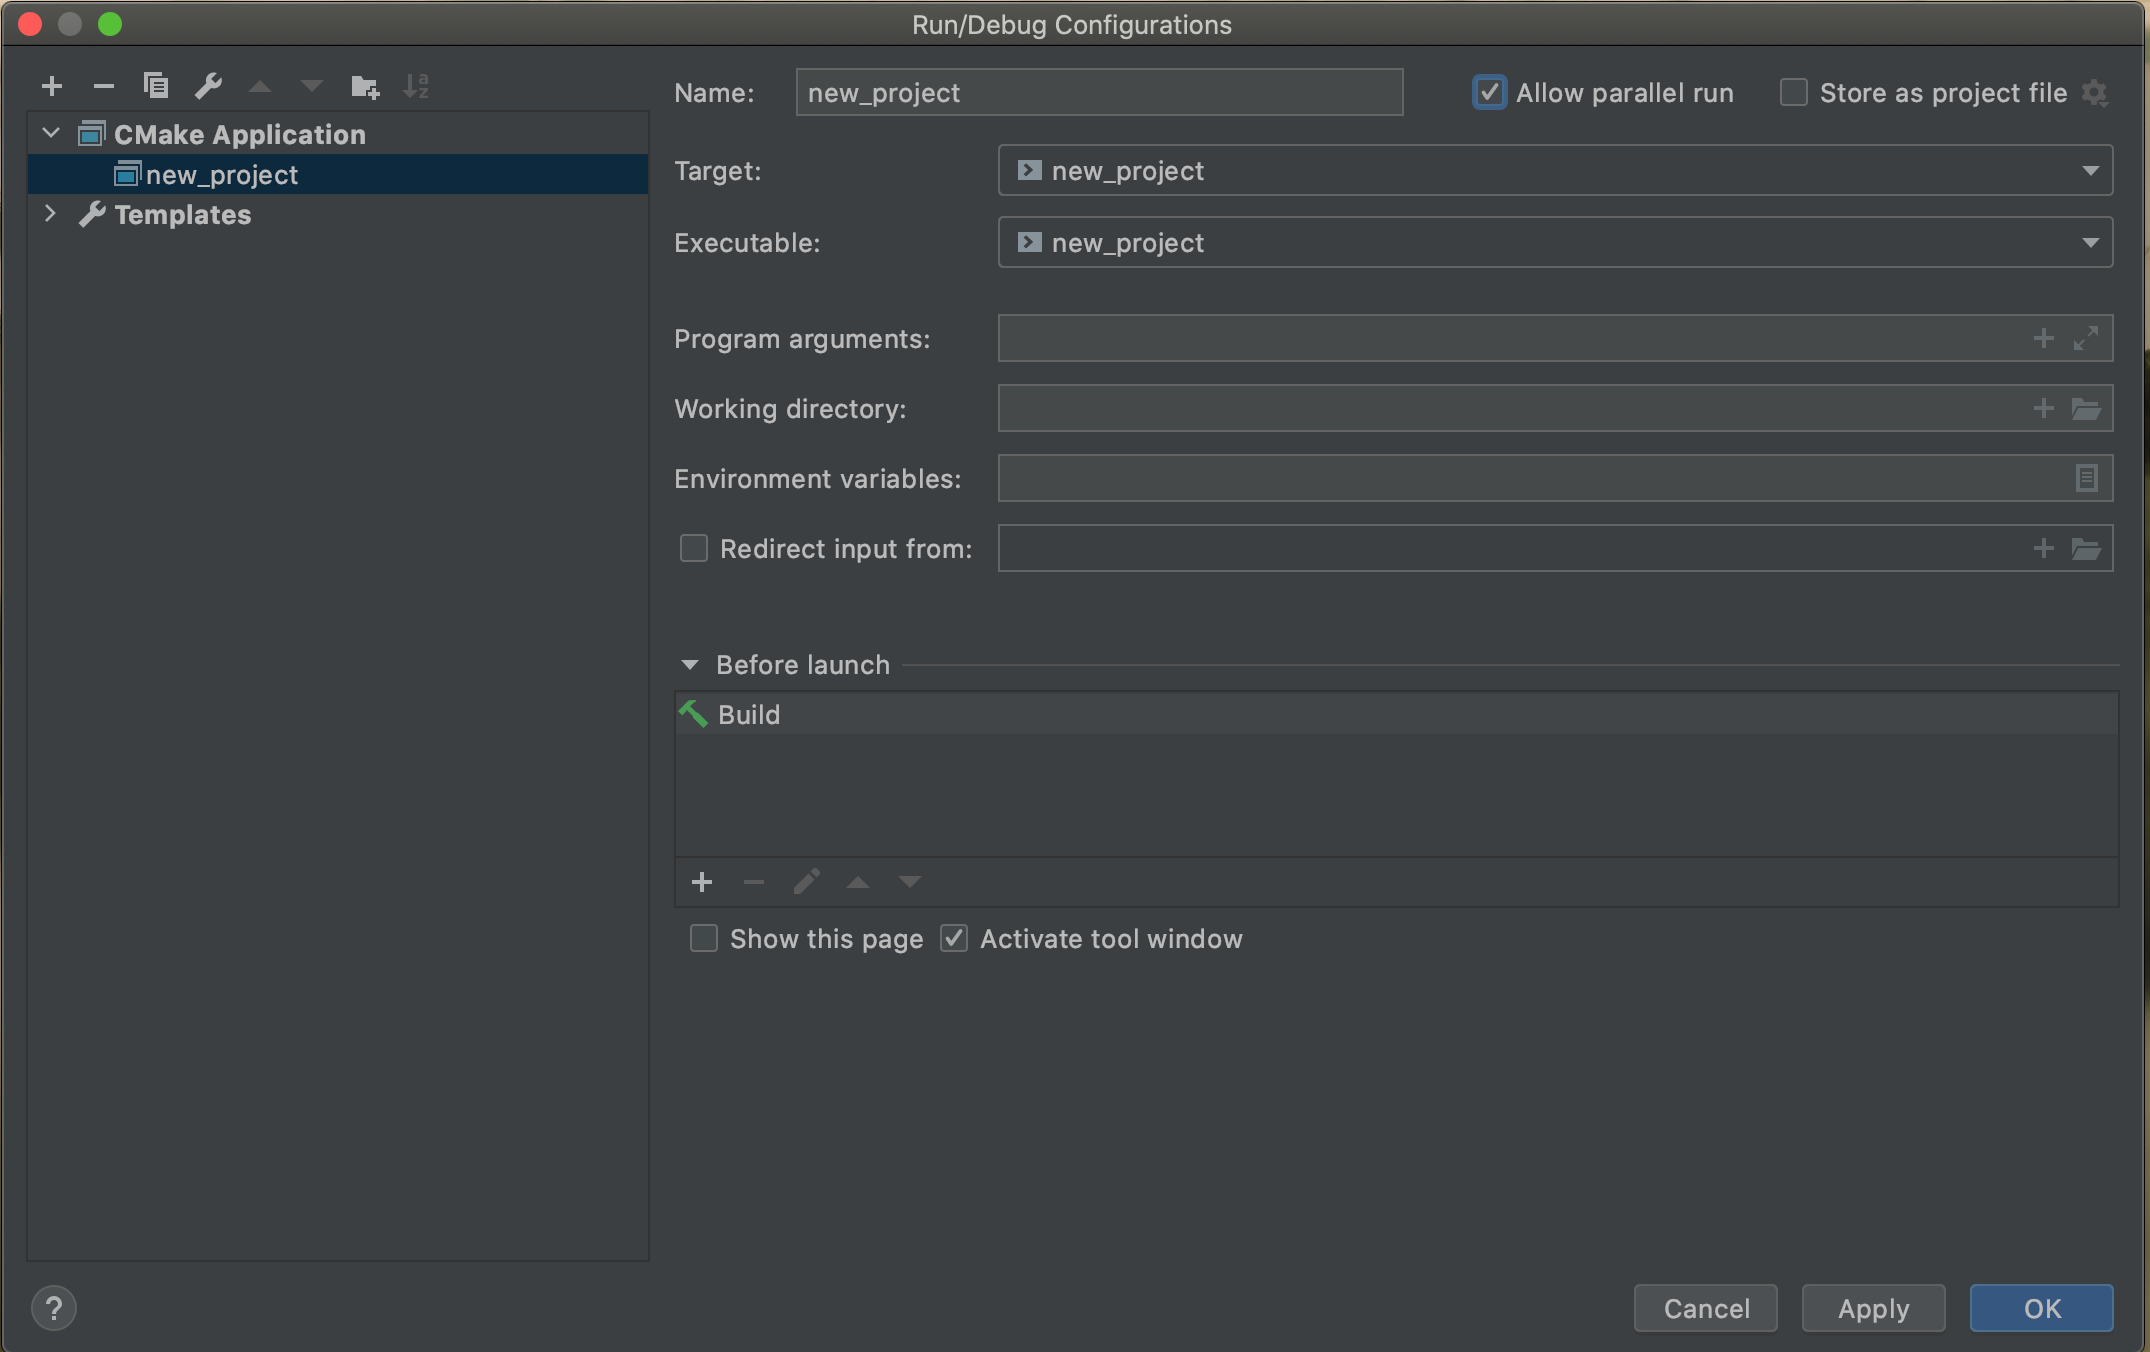Edit templates with the wrench toolbar icon

[x=208, y=87]
